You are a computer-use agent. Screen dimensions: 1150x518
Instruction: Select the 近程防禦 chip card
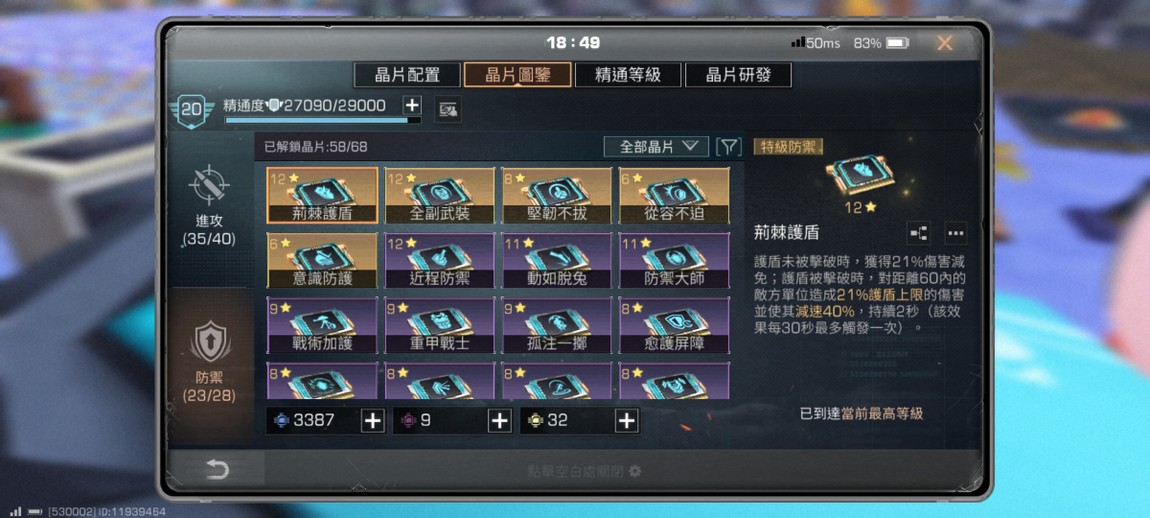439,260
